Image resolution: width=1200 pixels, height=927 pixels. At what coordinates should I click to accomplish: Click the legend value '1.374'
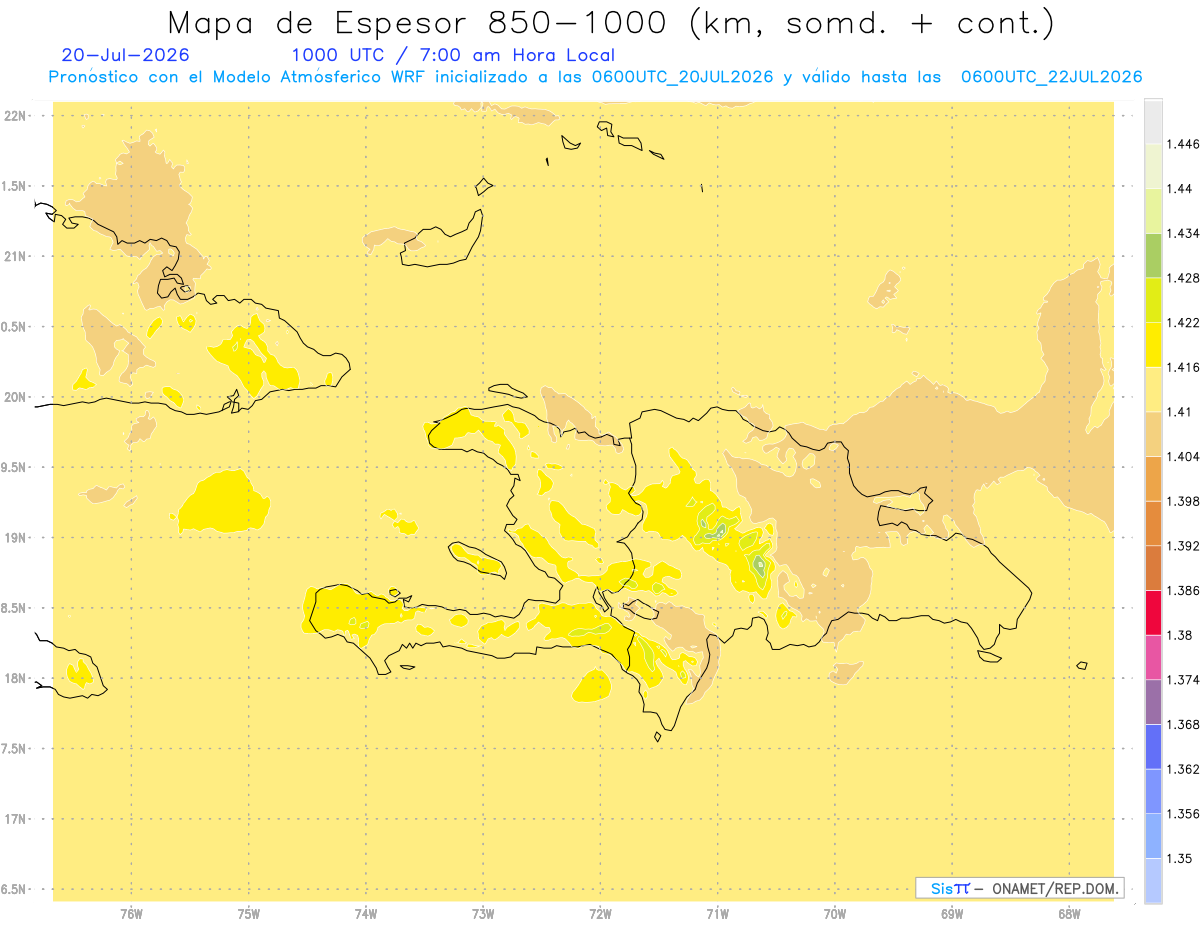pos(1182,680)
